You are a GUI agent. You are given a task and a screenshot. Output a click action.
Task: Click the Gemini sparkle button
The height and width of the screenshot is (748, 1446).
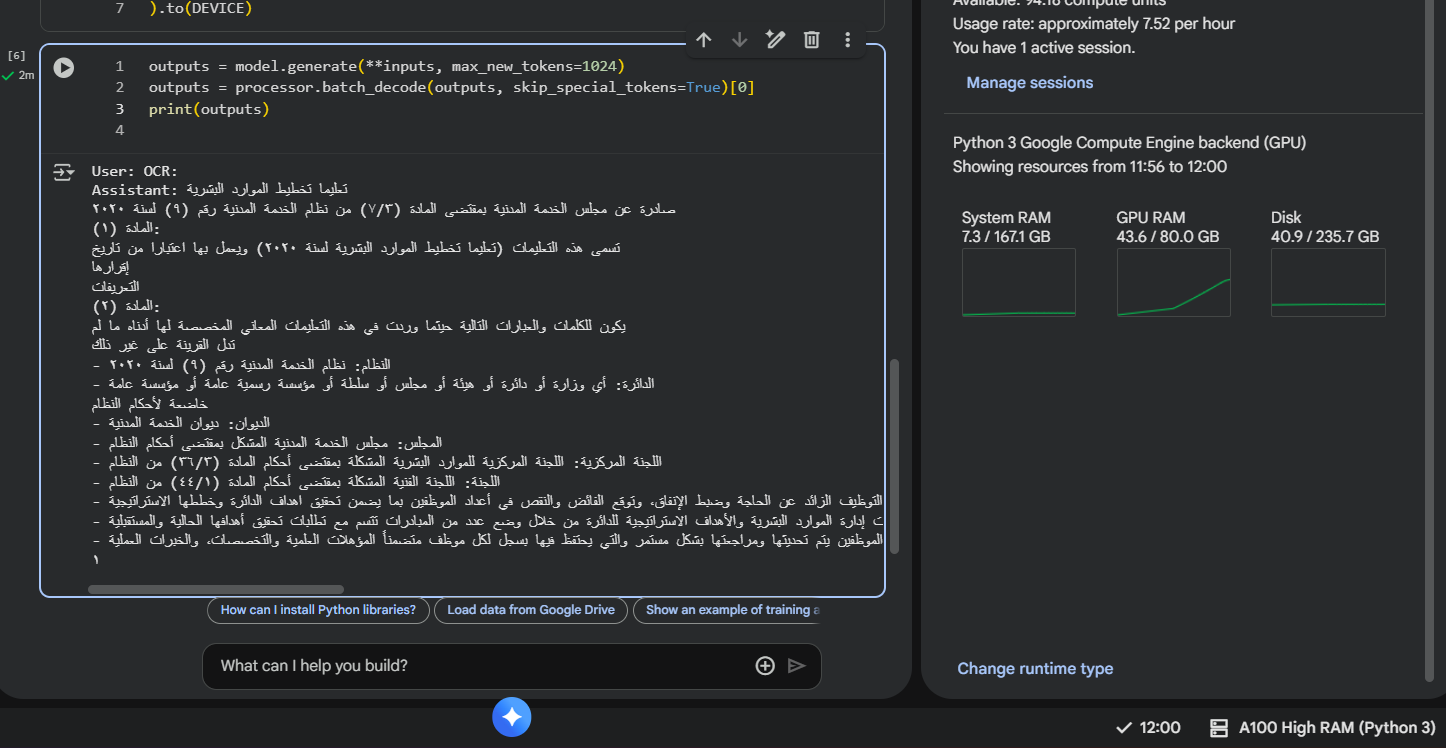[x=511, y=717]
